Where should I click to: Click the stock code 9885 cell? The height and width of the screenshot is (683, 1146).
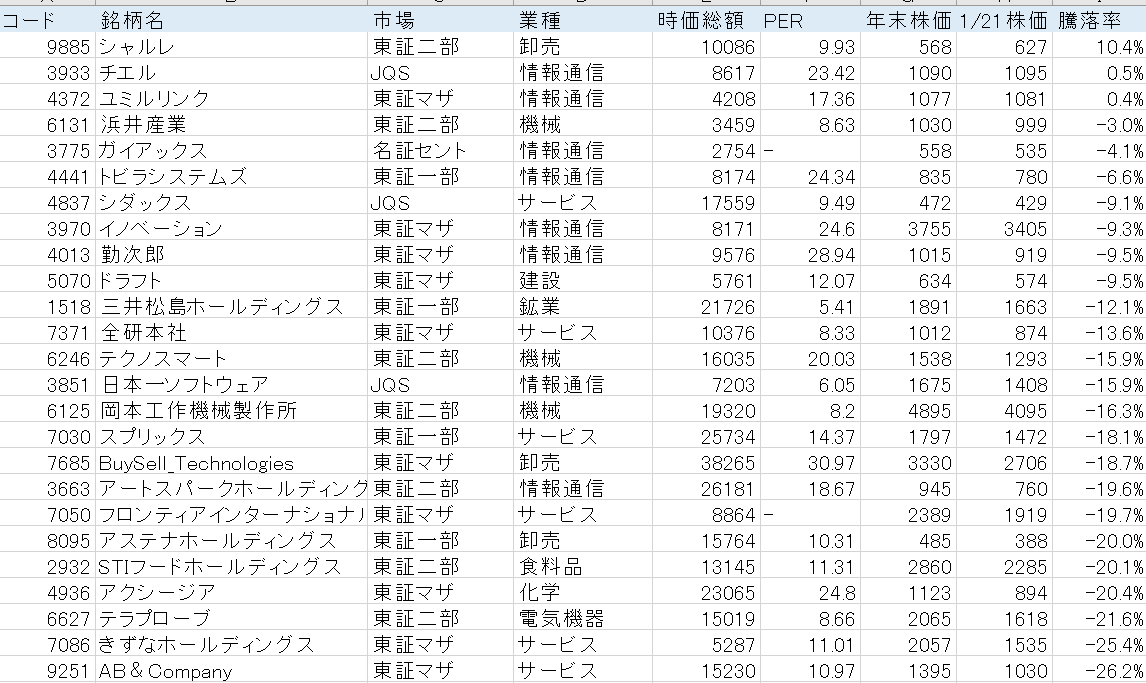(x=45, y=45)
